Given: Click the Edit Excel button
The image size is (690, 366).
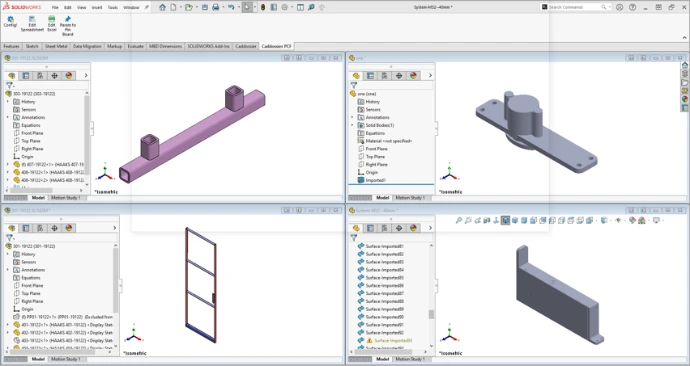Looking at the screenshot, I should [51, 24].
